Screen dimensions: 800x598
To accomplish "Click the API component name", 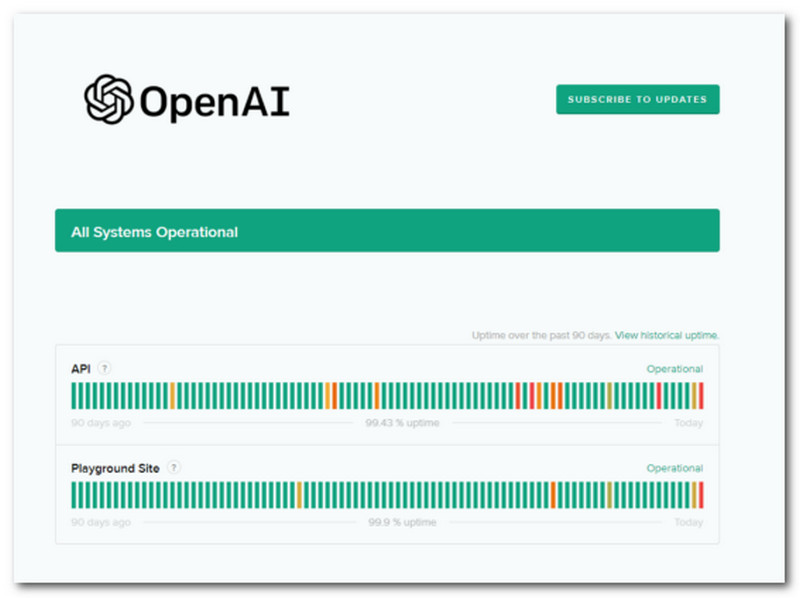I will [x=81, y=368].
